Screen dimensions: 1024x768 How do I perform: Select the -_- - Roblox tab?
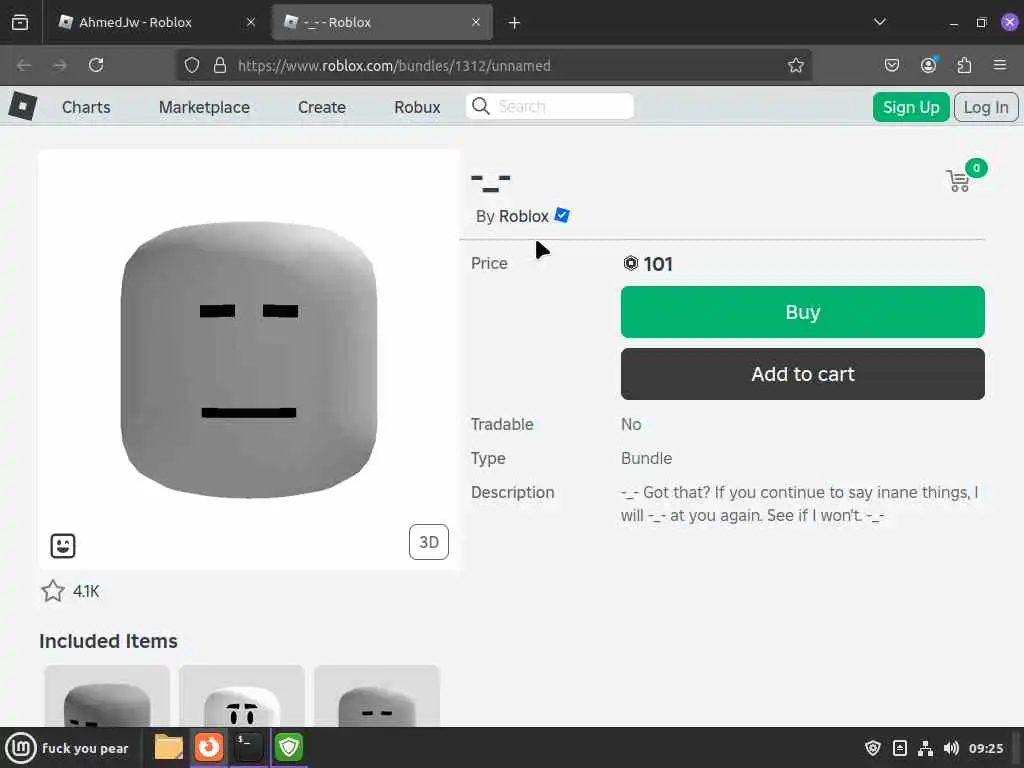coord(383,22)
